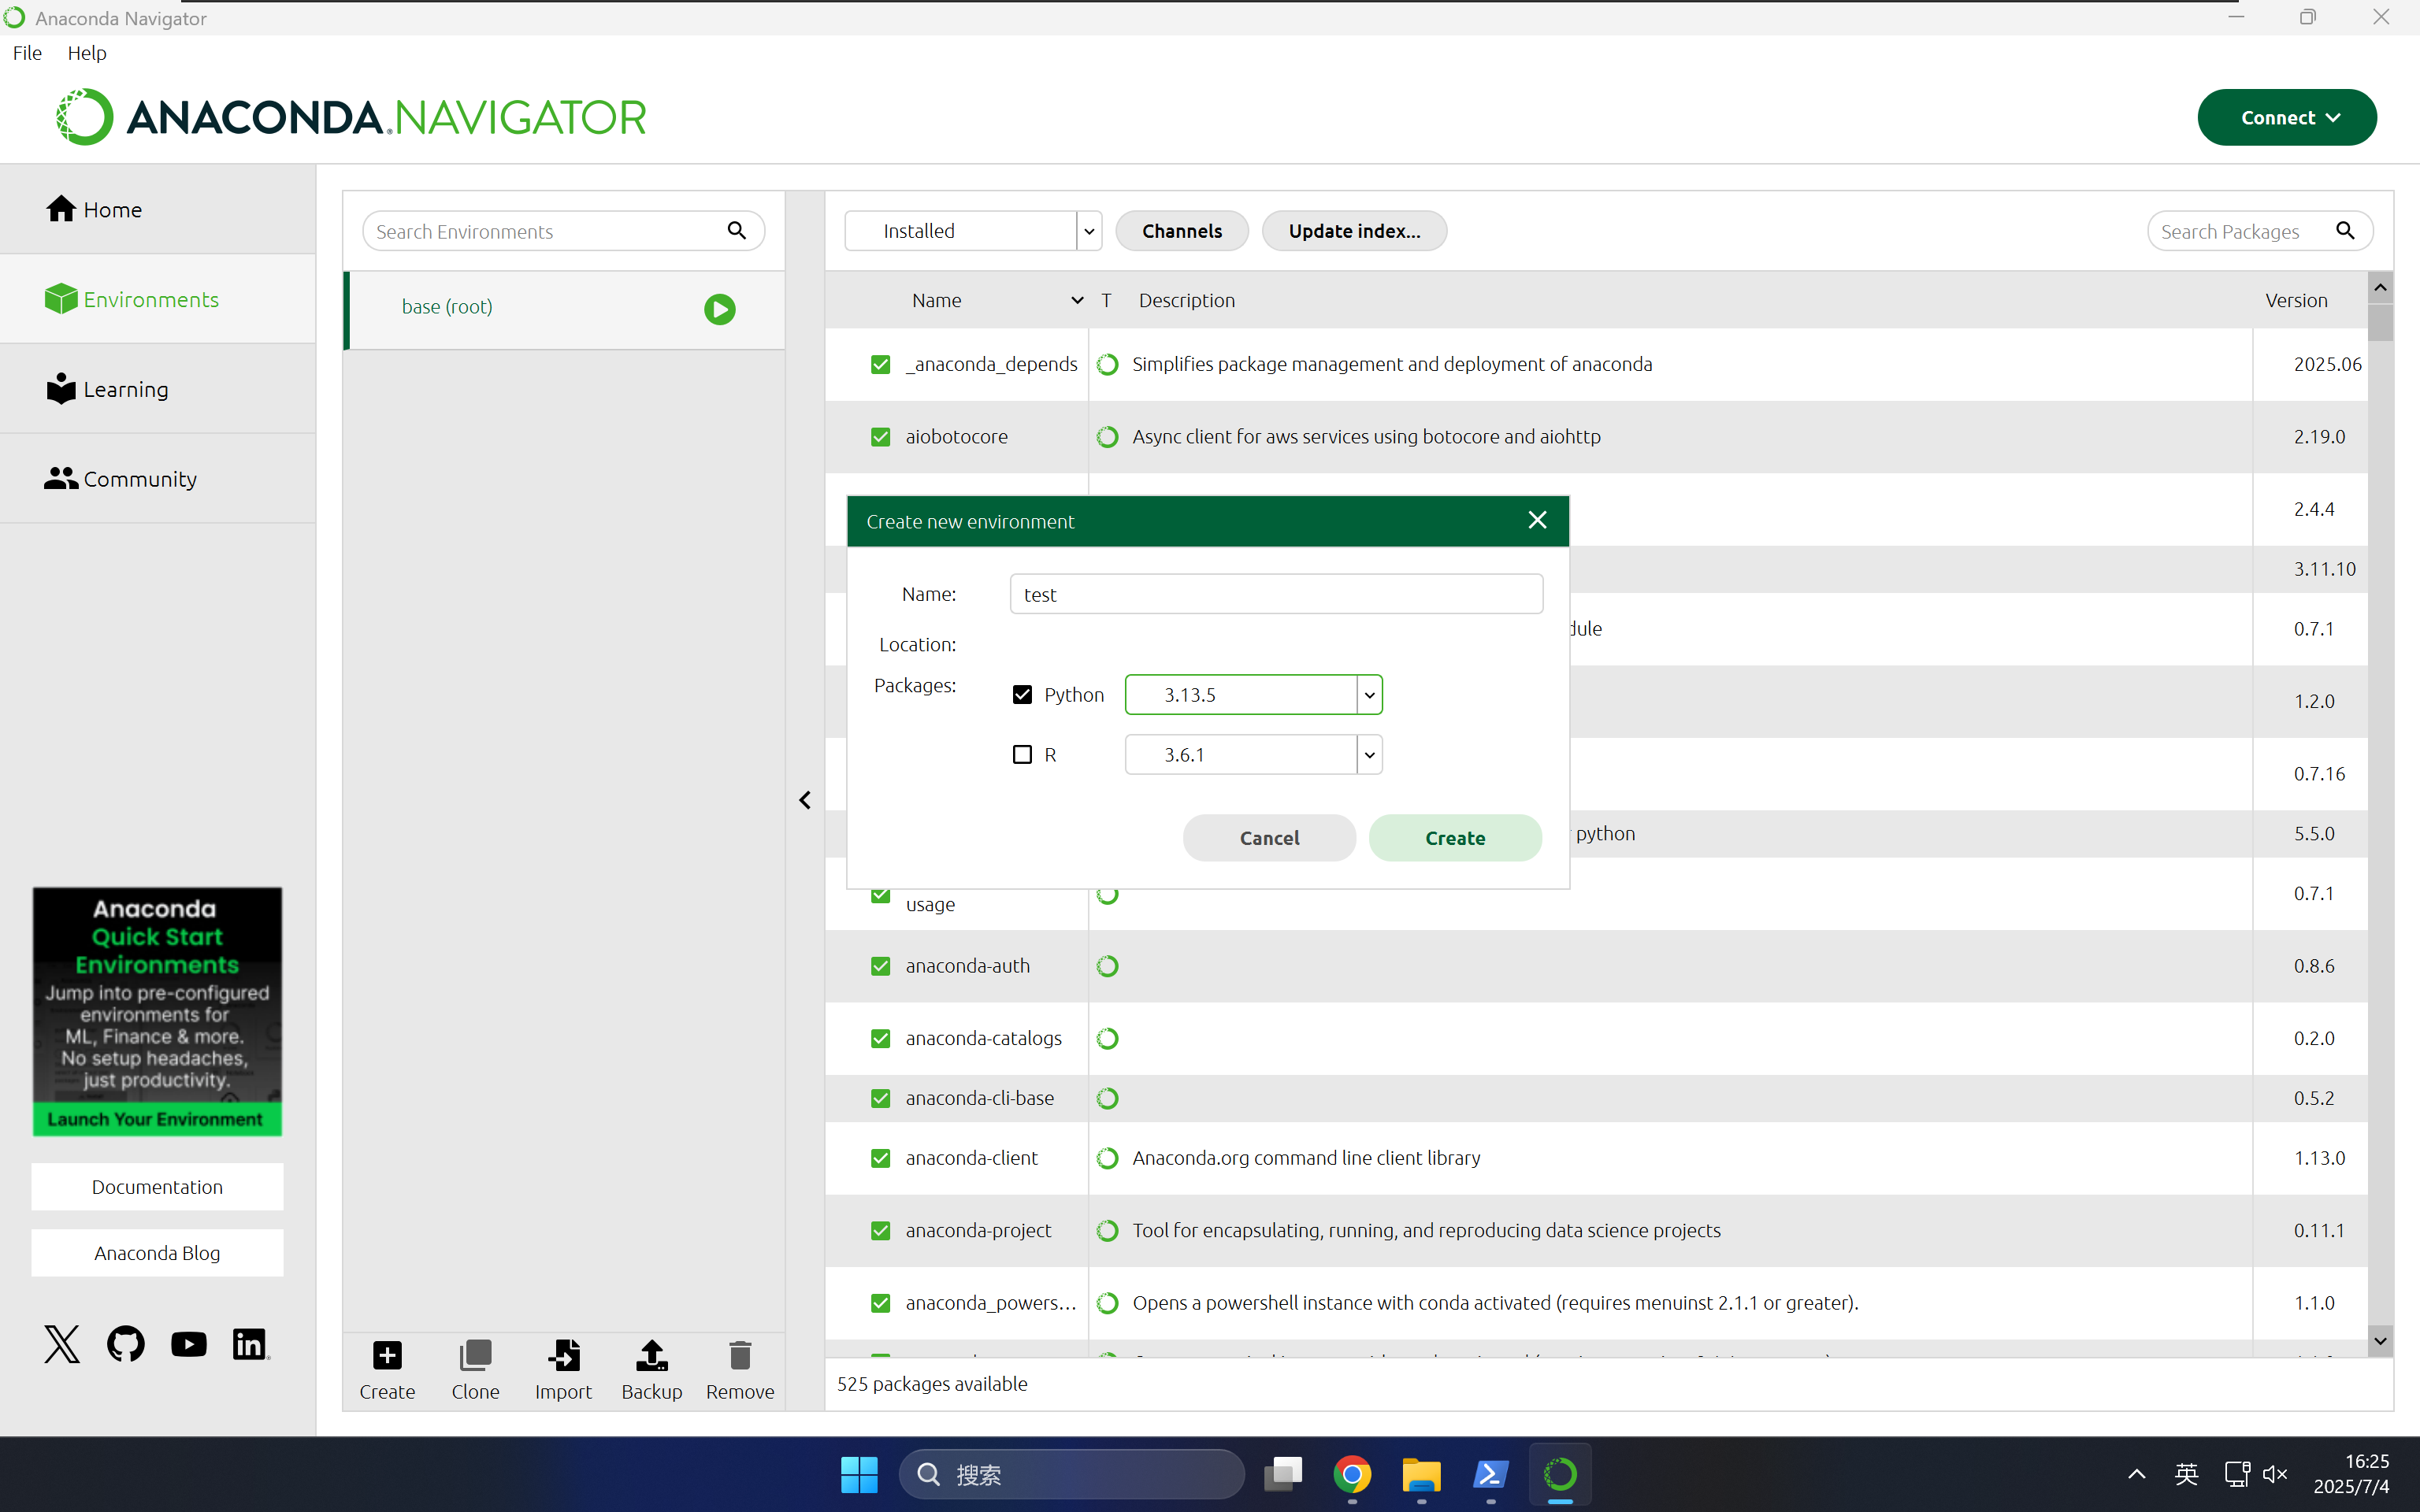Open the Installed packages filter dropdown
Image resolution: width=2420 pixels, height=1512 pixels.
click(x=1088, y=231)
